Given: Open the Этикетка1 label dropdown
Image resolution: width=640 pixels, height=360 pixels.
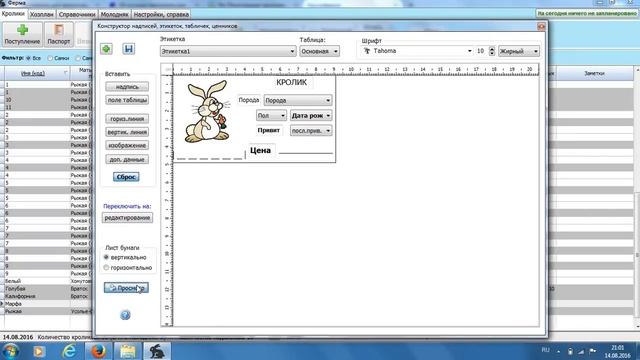Looking at the screenshot, I should tap(228, 51).
